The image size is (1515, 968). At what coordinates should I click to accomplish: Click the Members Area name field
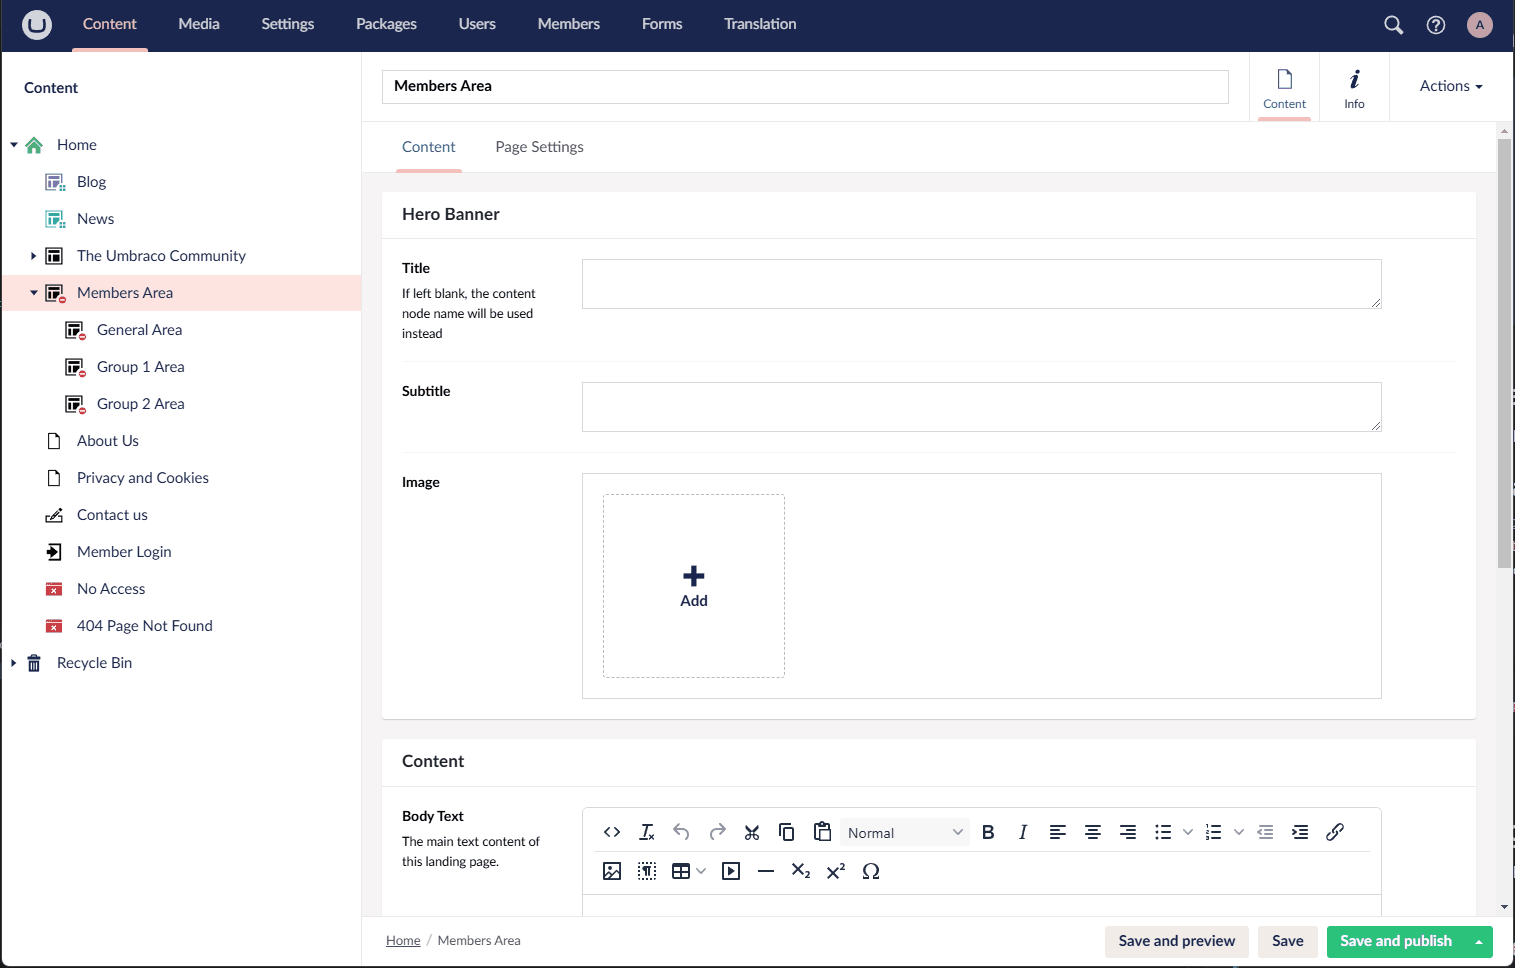tap(805, 87)
